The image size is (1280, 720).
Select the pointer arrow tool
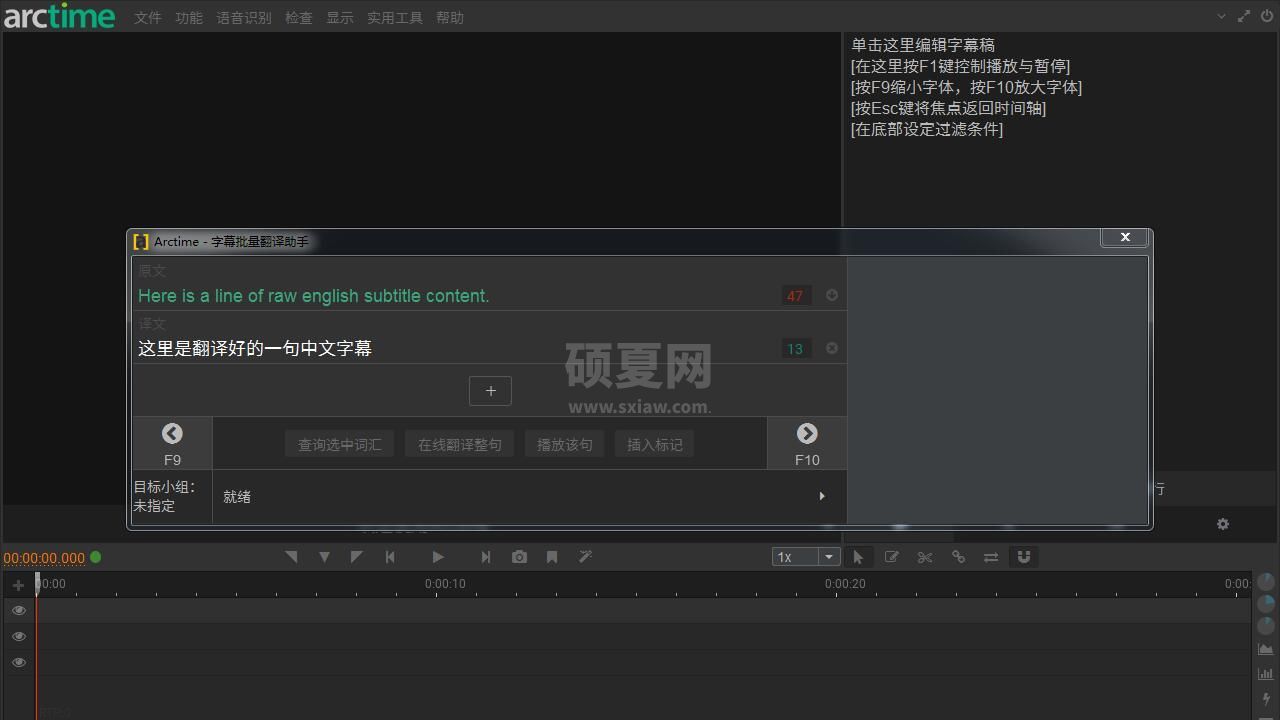tap(858, 557)
